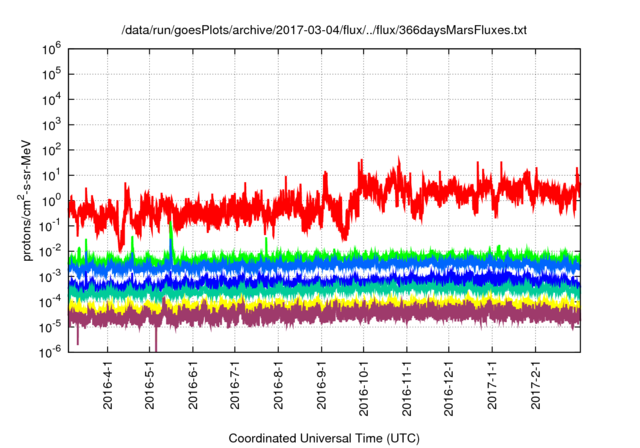Pick the 2016-9-1 axis date label

(321, 384)
